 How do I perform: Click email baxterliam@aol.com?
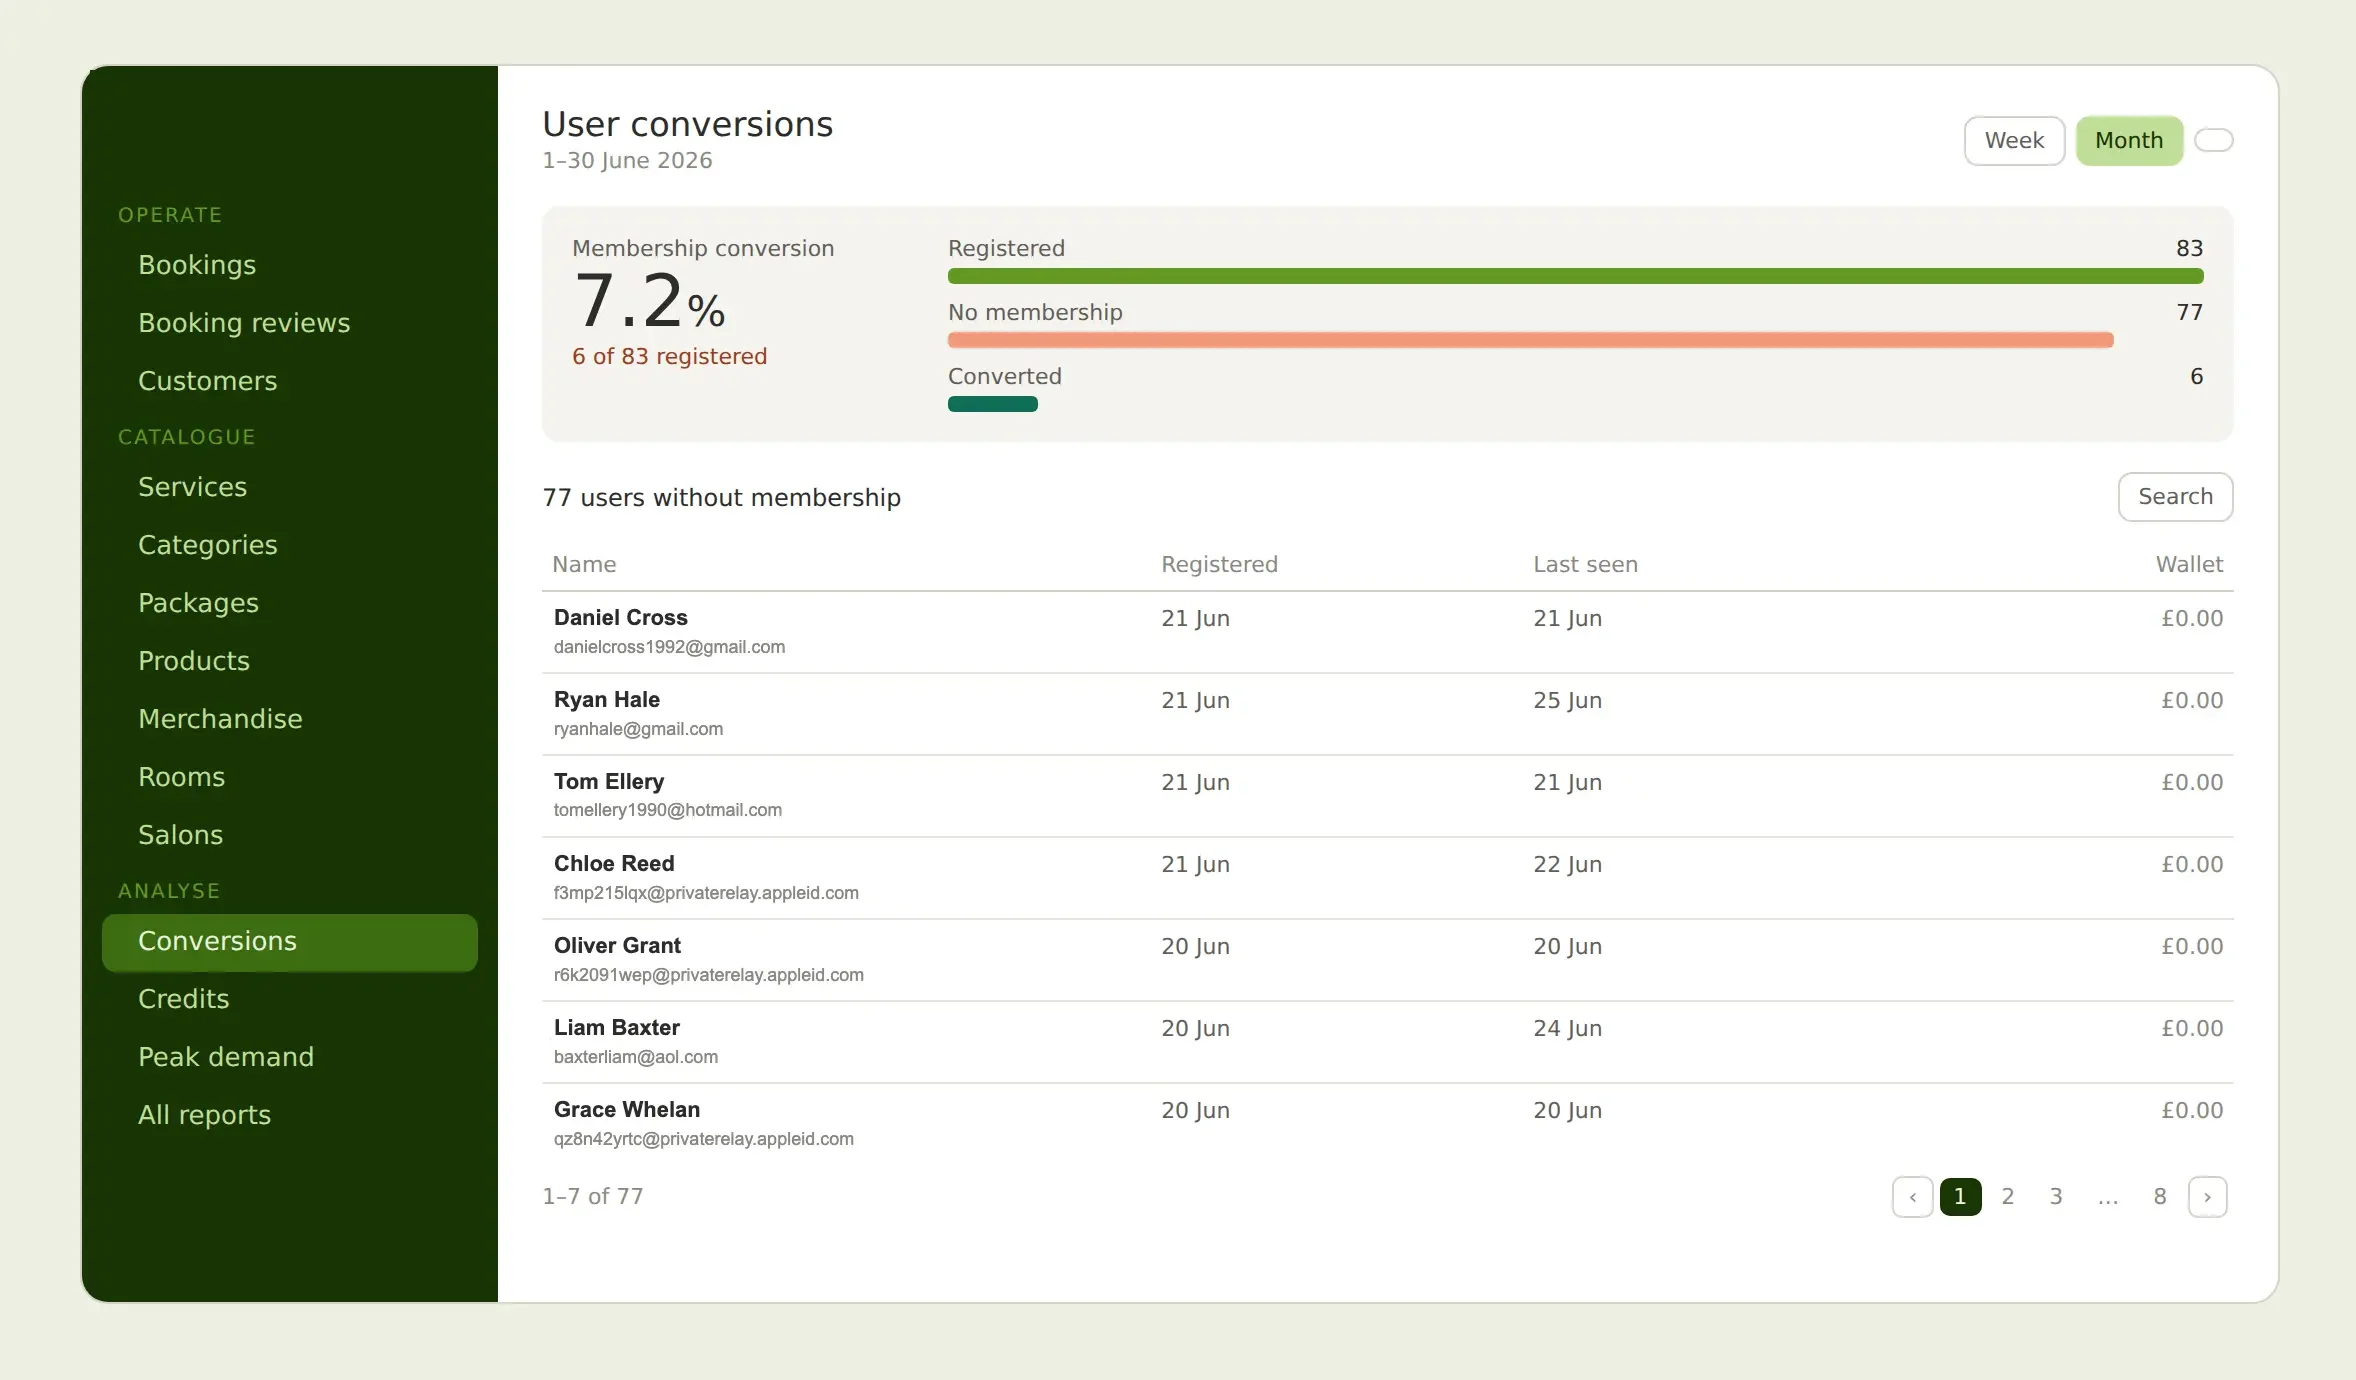pos(636,1057)
